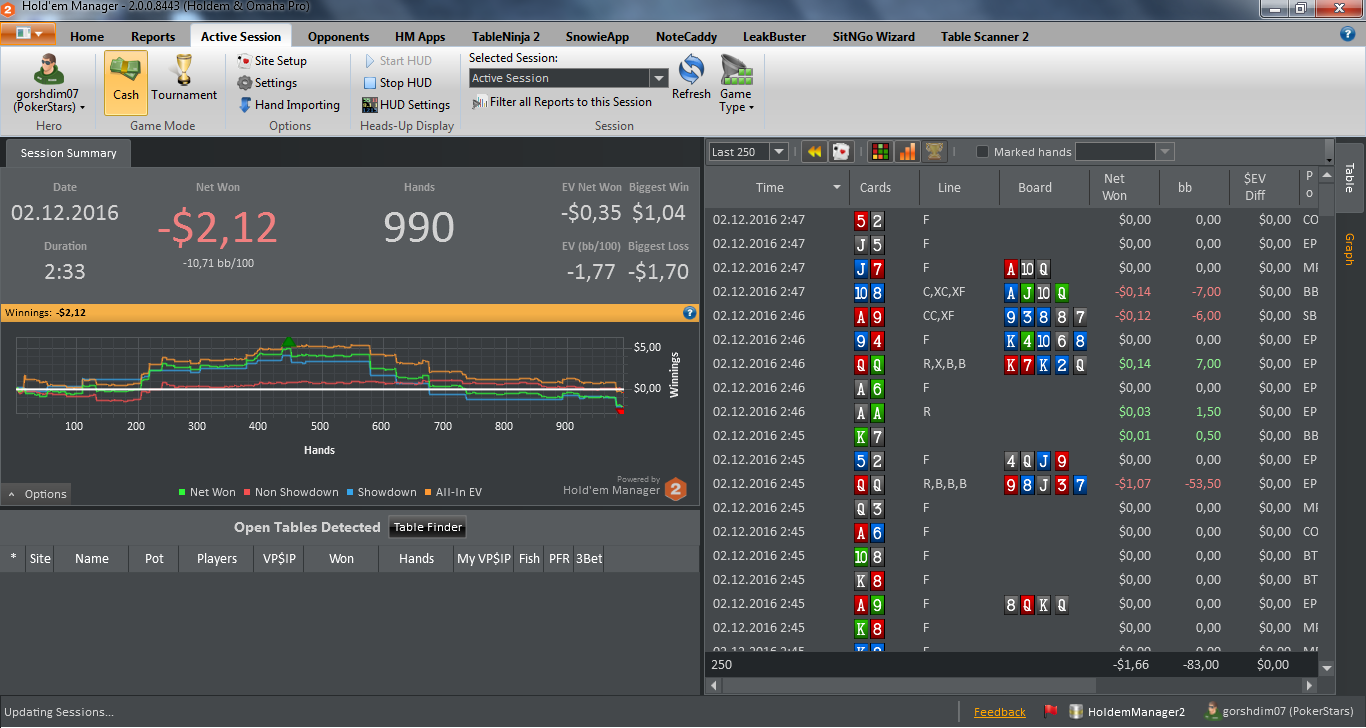Switch to the vertical Table tab
Screen dimensions: 1366x728
1349,177
